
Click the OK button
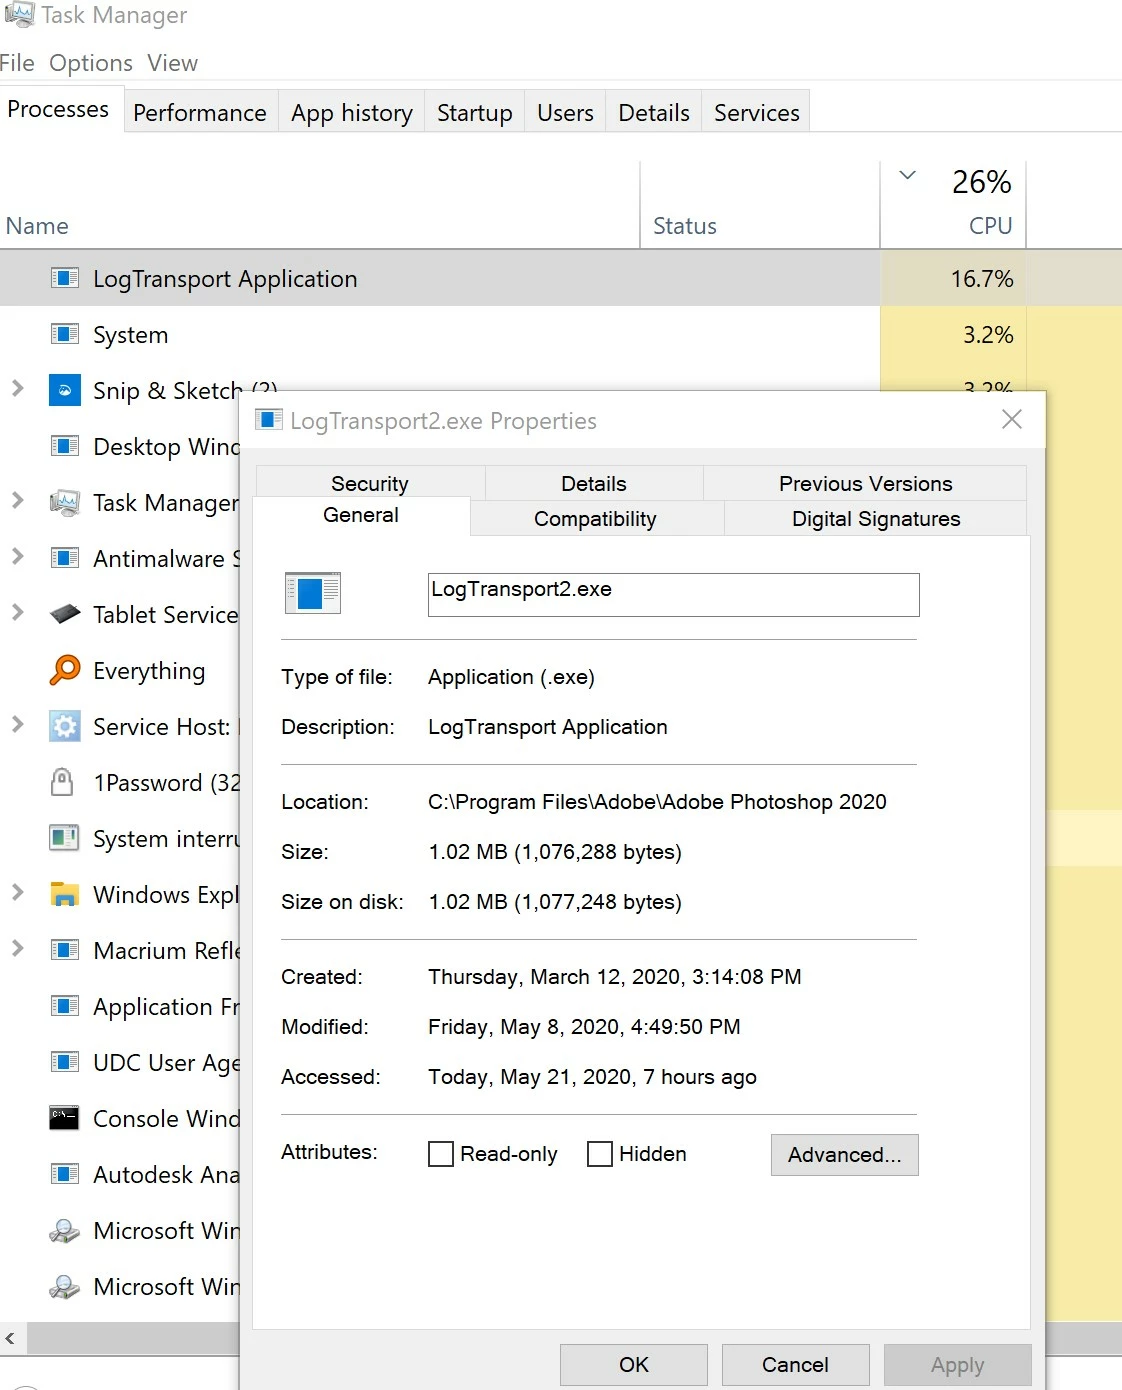(634, 1364)
